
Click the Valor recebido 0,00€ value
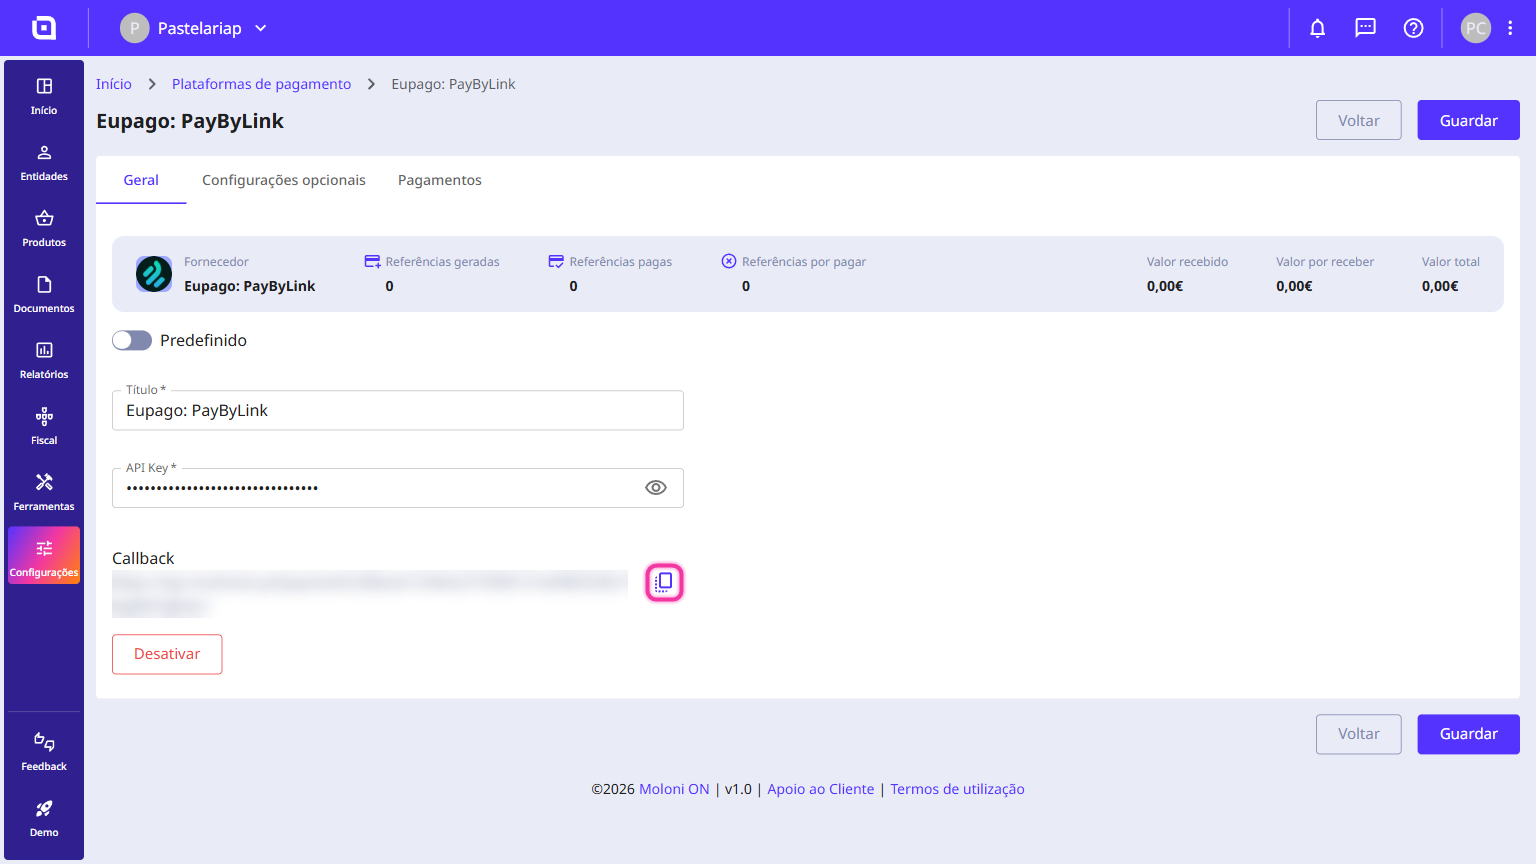[x=1165, y=286]
